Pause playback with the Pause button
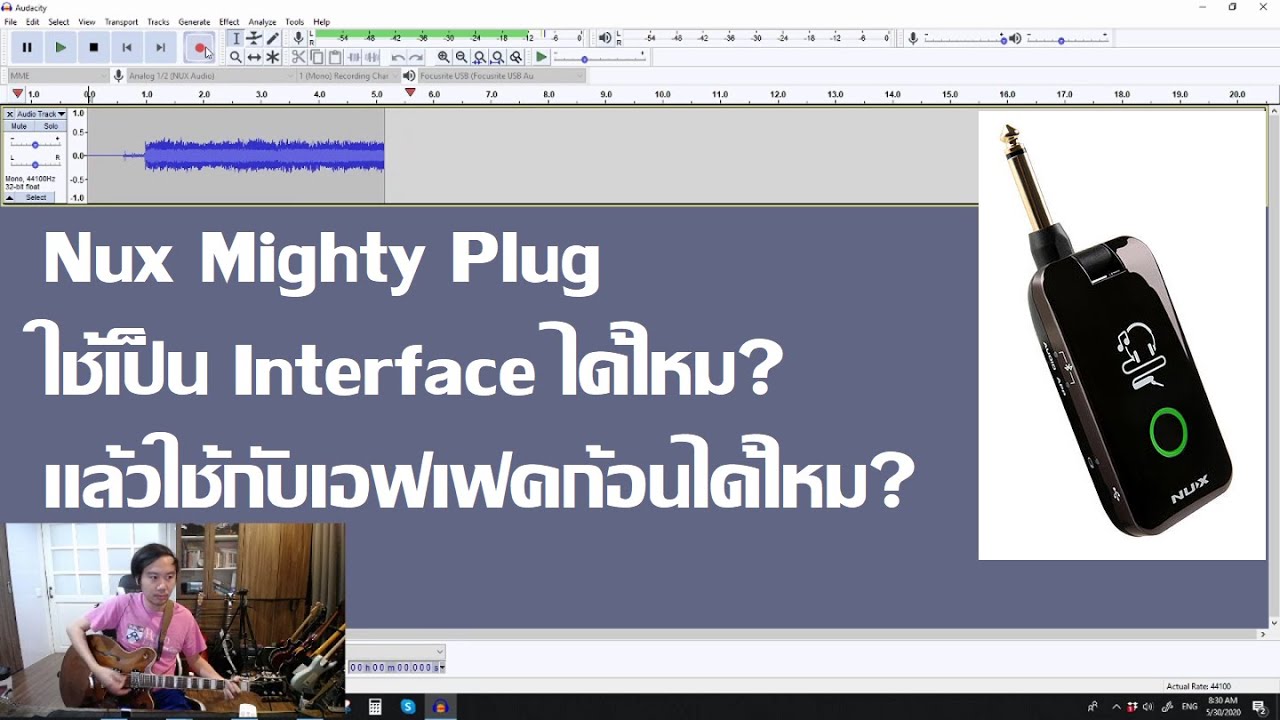Screen dimensions: 1280x720 pyautogui.click(x=27, y=47)
